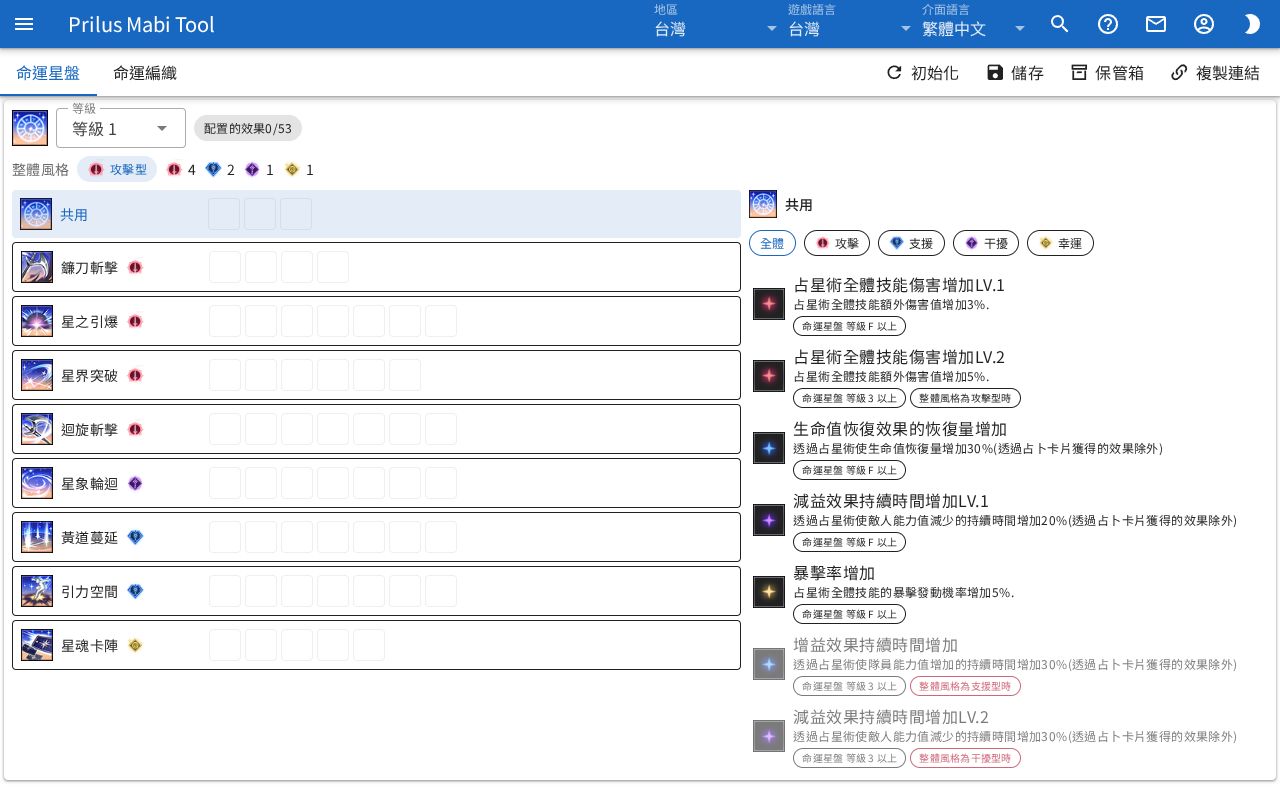The height and width of the screenshot is (800, 1280).
Task: Toggle dark mode moon icon
Action: [1252, 24]
